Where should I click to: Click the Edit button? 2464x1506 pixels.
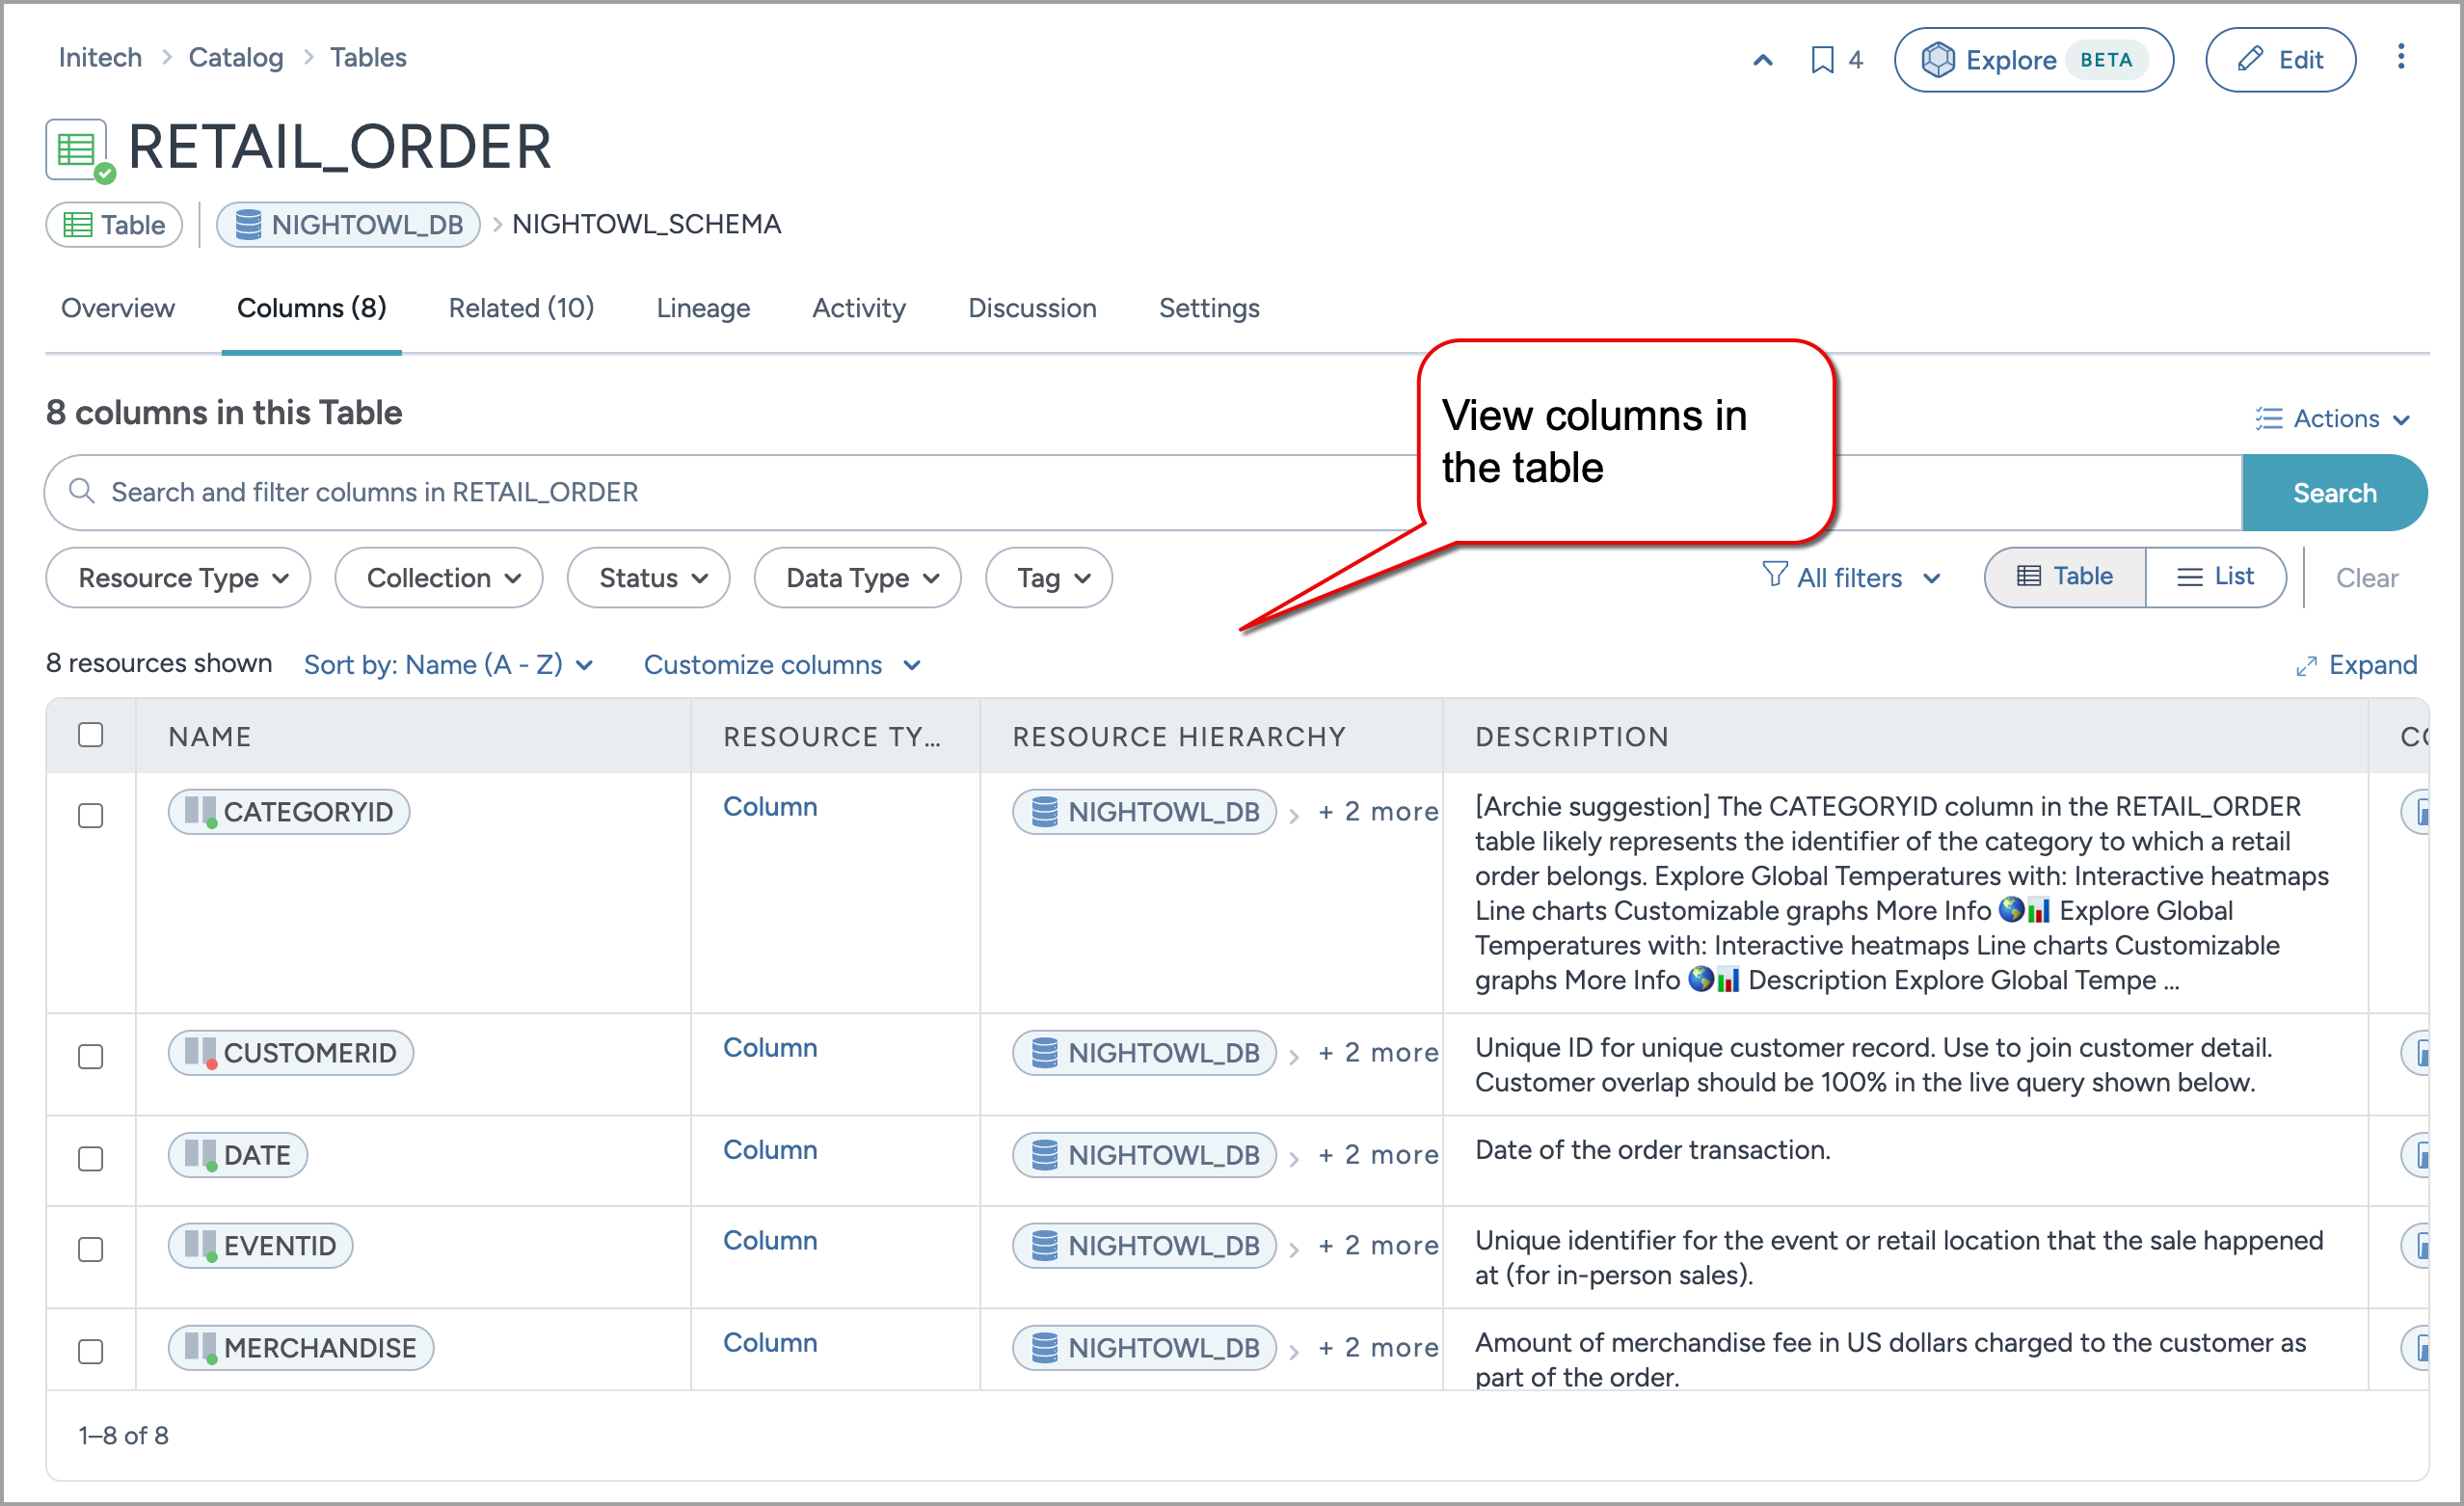point(2280,60)
